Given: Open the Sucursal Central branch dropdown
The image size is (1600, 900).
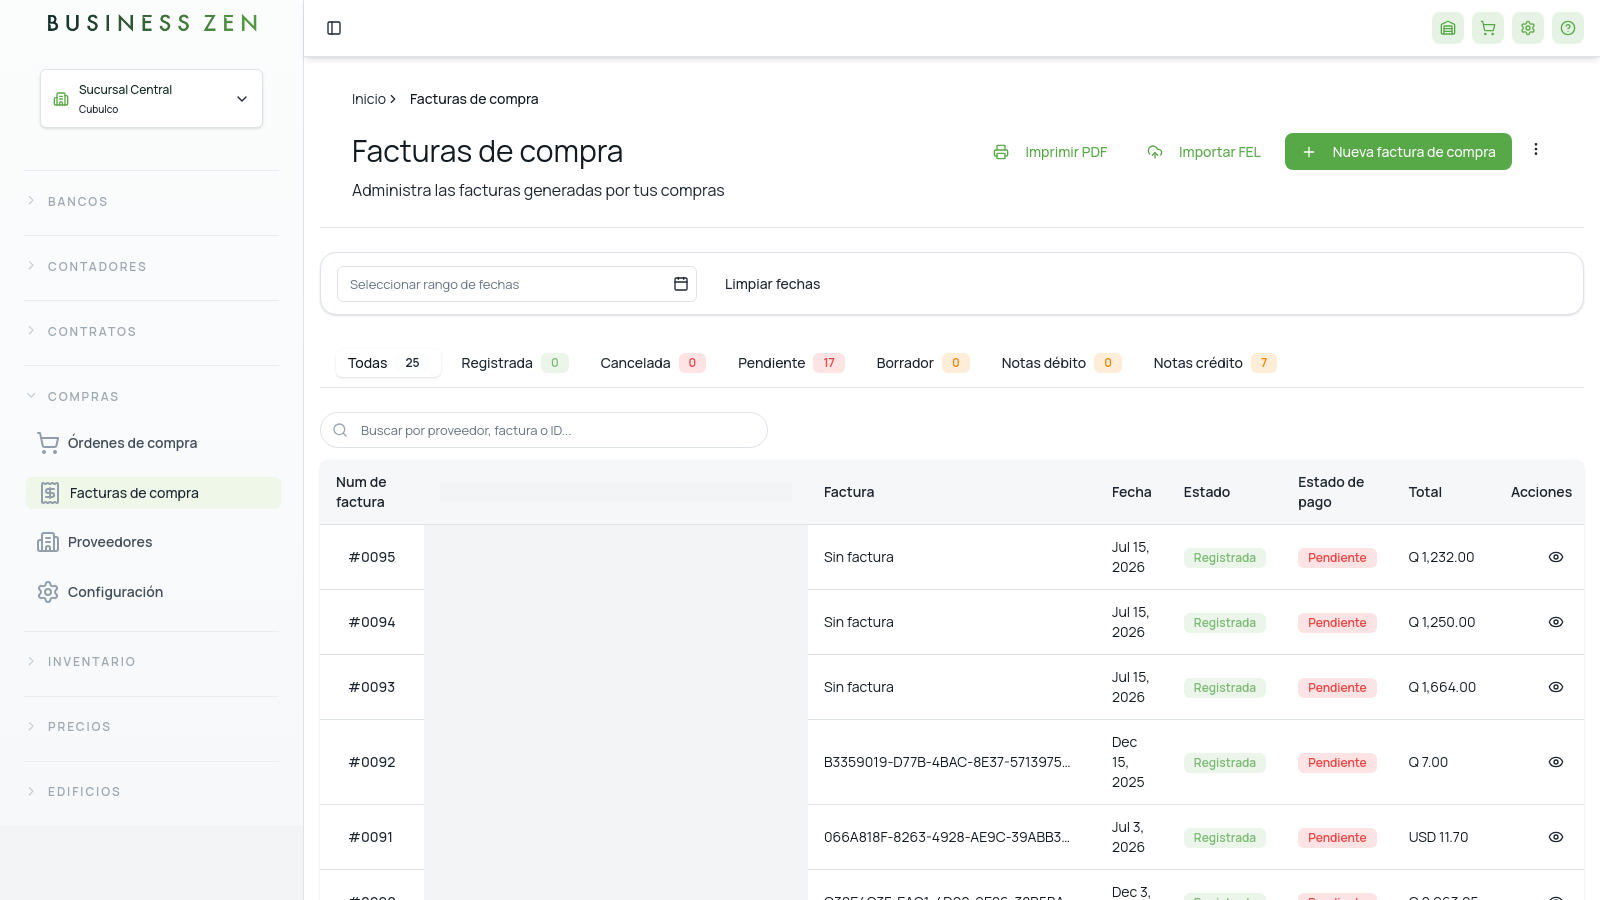Looking at the screenshot, I should click(x=152, y=99).
